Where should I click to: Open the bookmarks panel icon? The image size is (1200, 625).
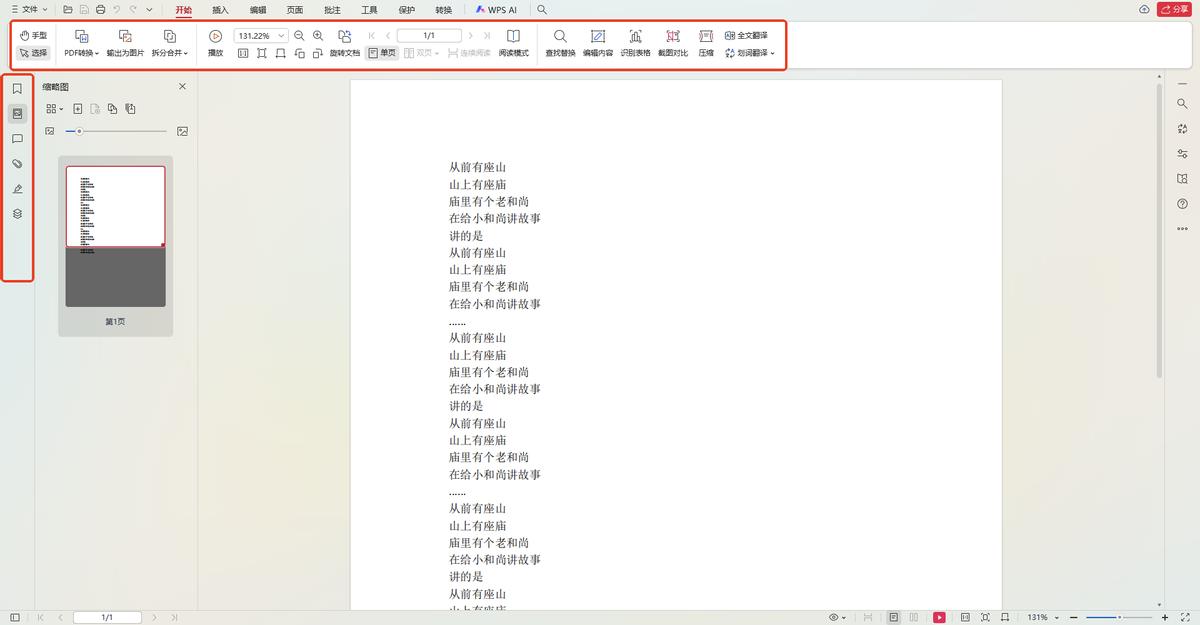point(17,88)
